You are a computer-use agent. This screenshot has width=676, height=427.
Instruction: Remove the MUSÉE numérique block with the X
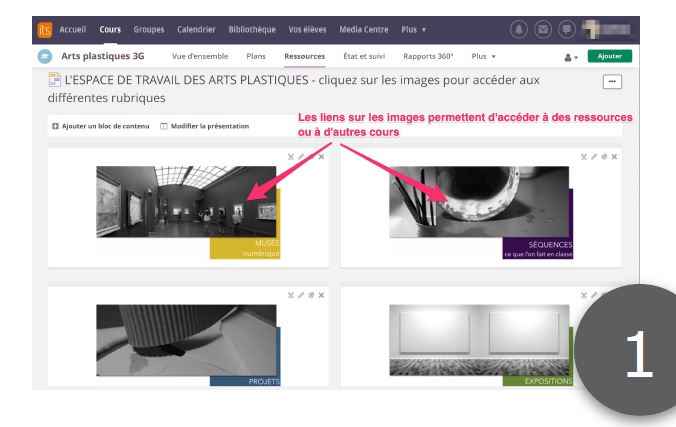321,157
